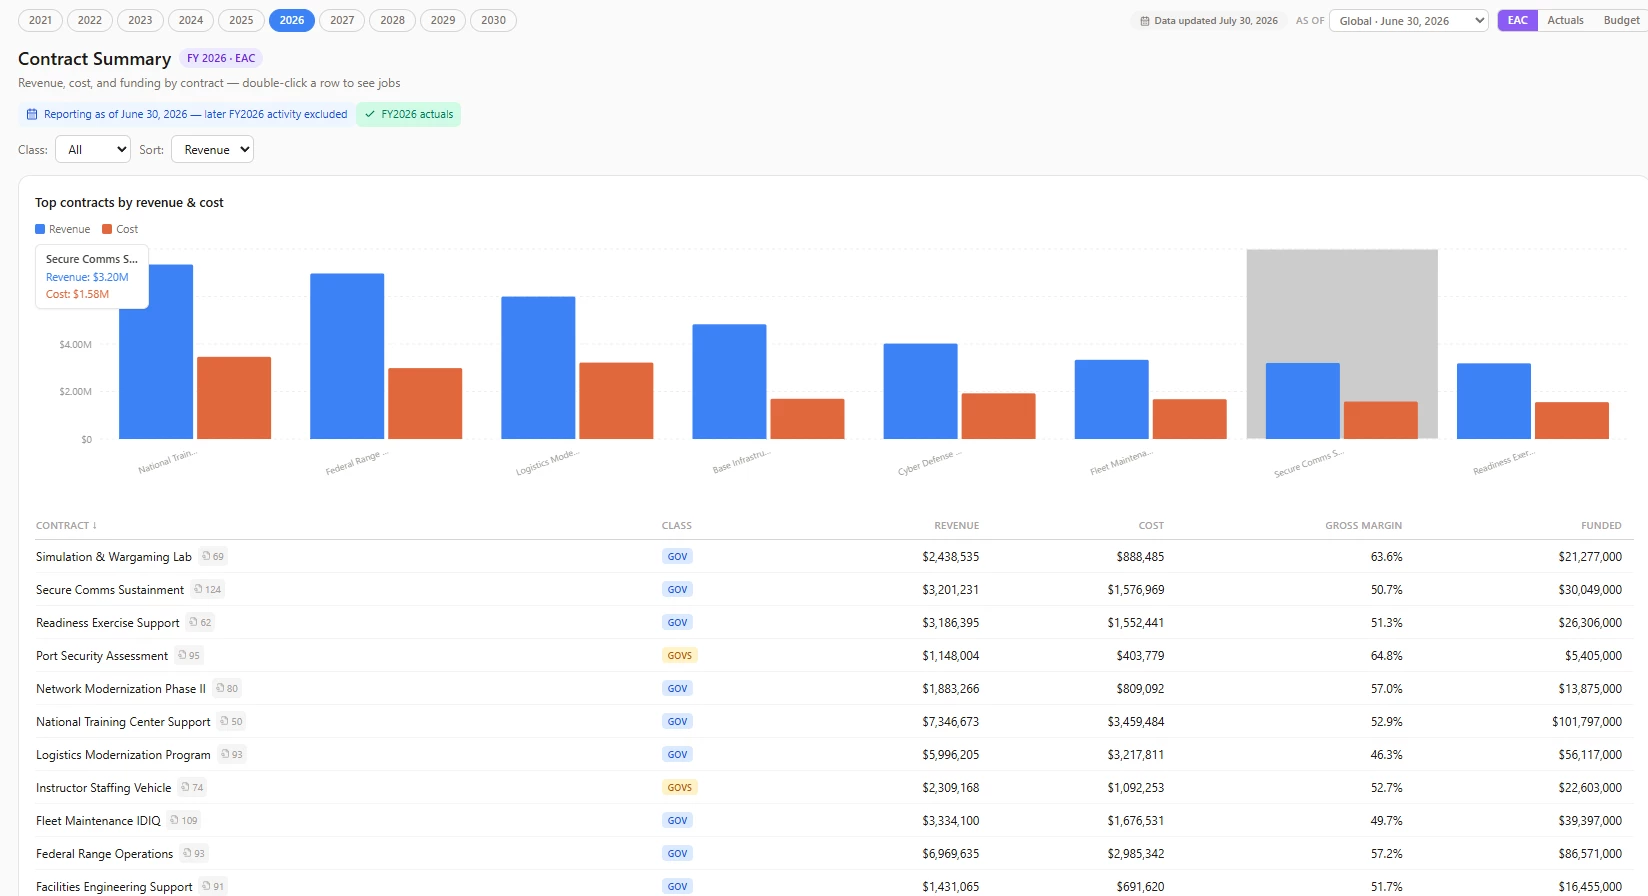Click job count badge for Fleet Maintenance IDIQ
Viewport: 1648px width, 896px height.
(184, 820)
